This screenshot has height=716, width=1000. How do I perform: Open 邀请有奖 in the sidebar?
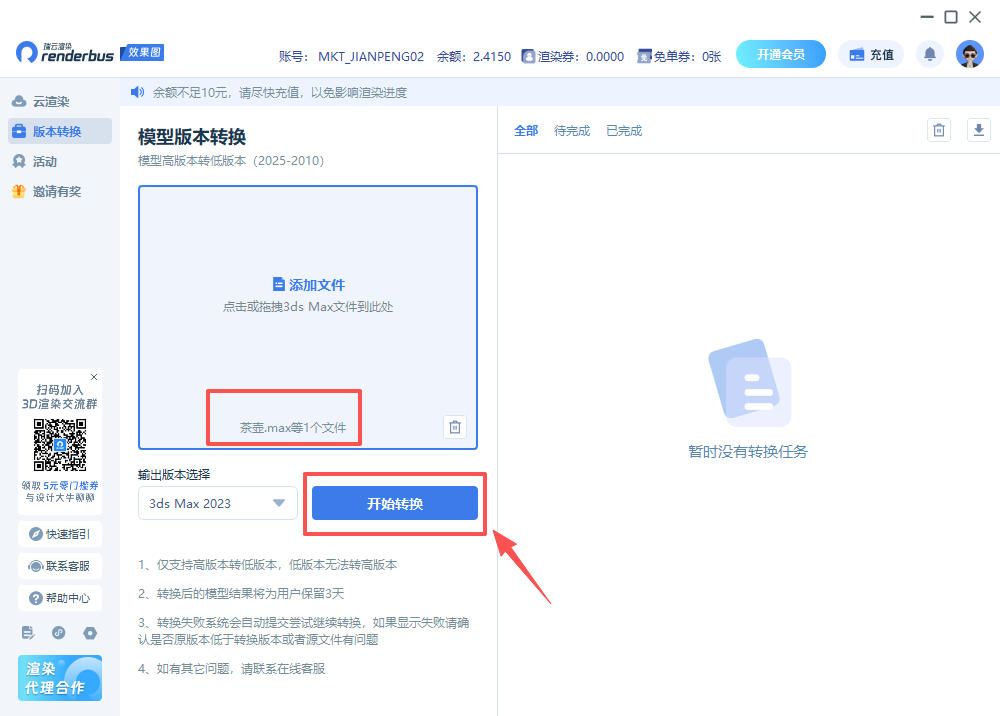pos(58,191)
